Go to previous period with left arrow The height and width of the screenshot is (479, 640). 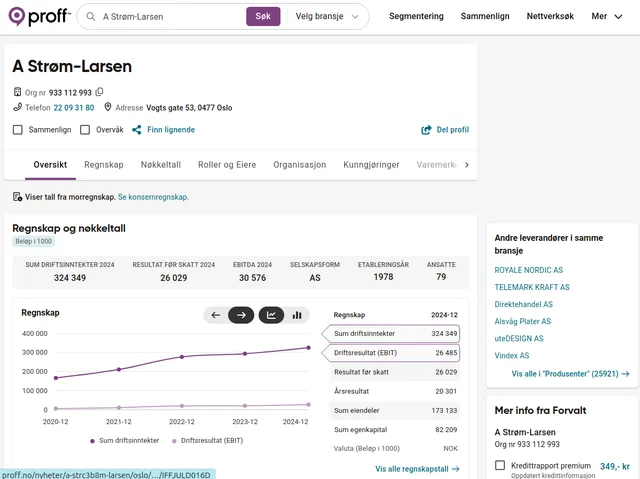point(215,315)
